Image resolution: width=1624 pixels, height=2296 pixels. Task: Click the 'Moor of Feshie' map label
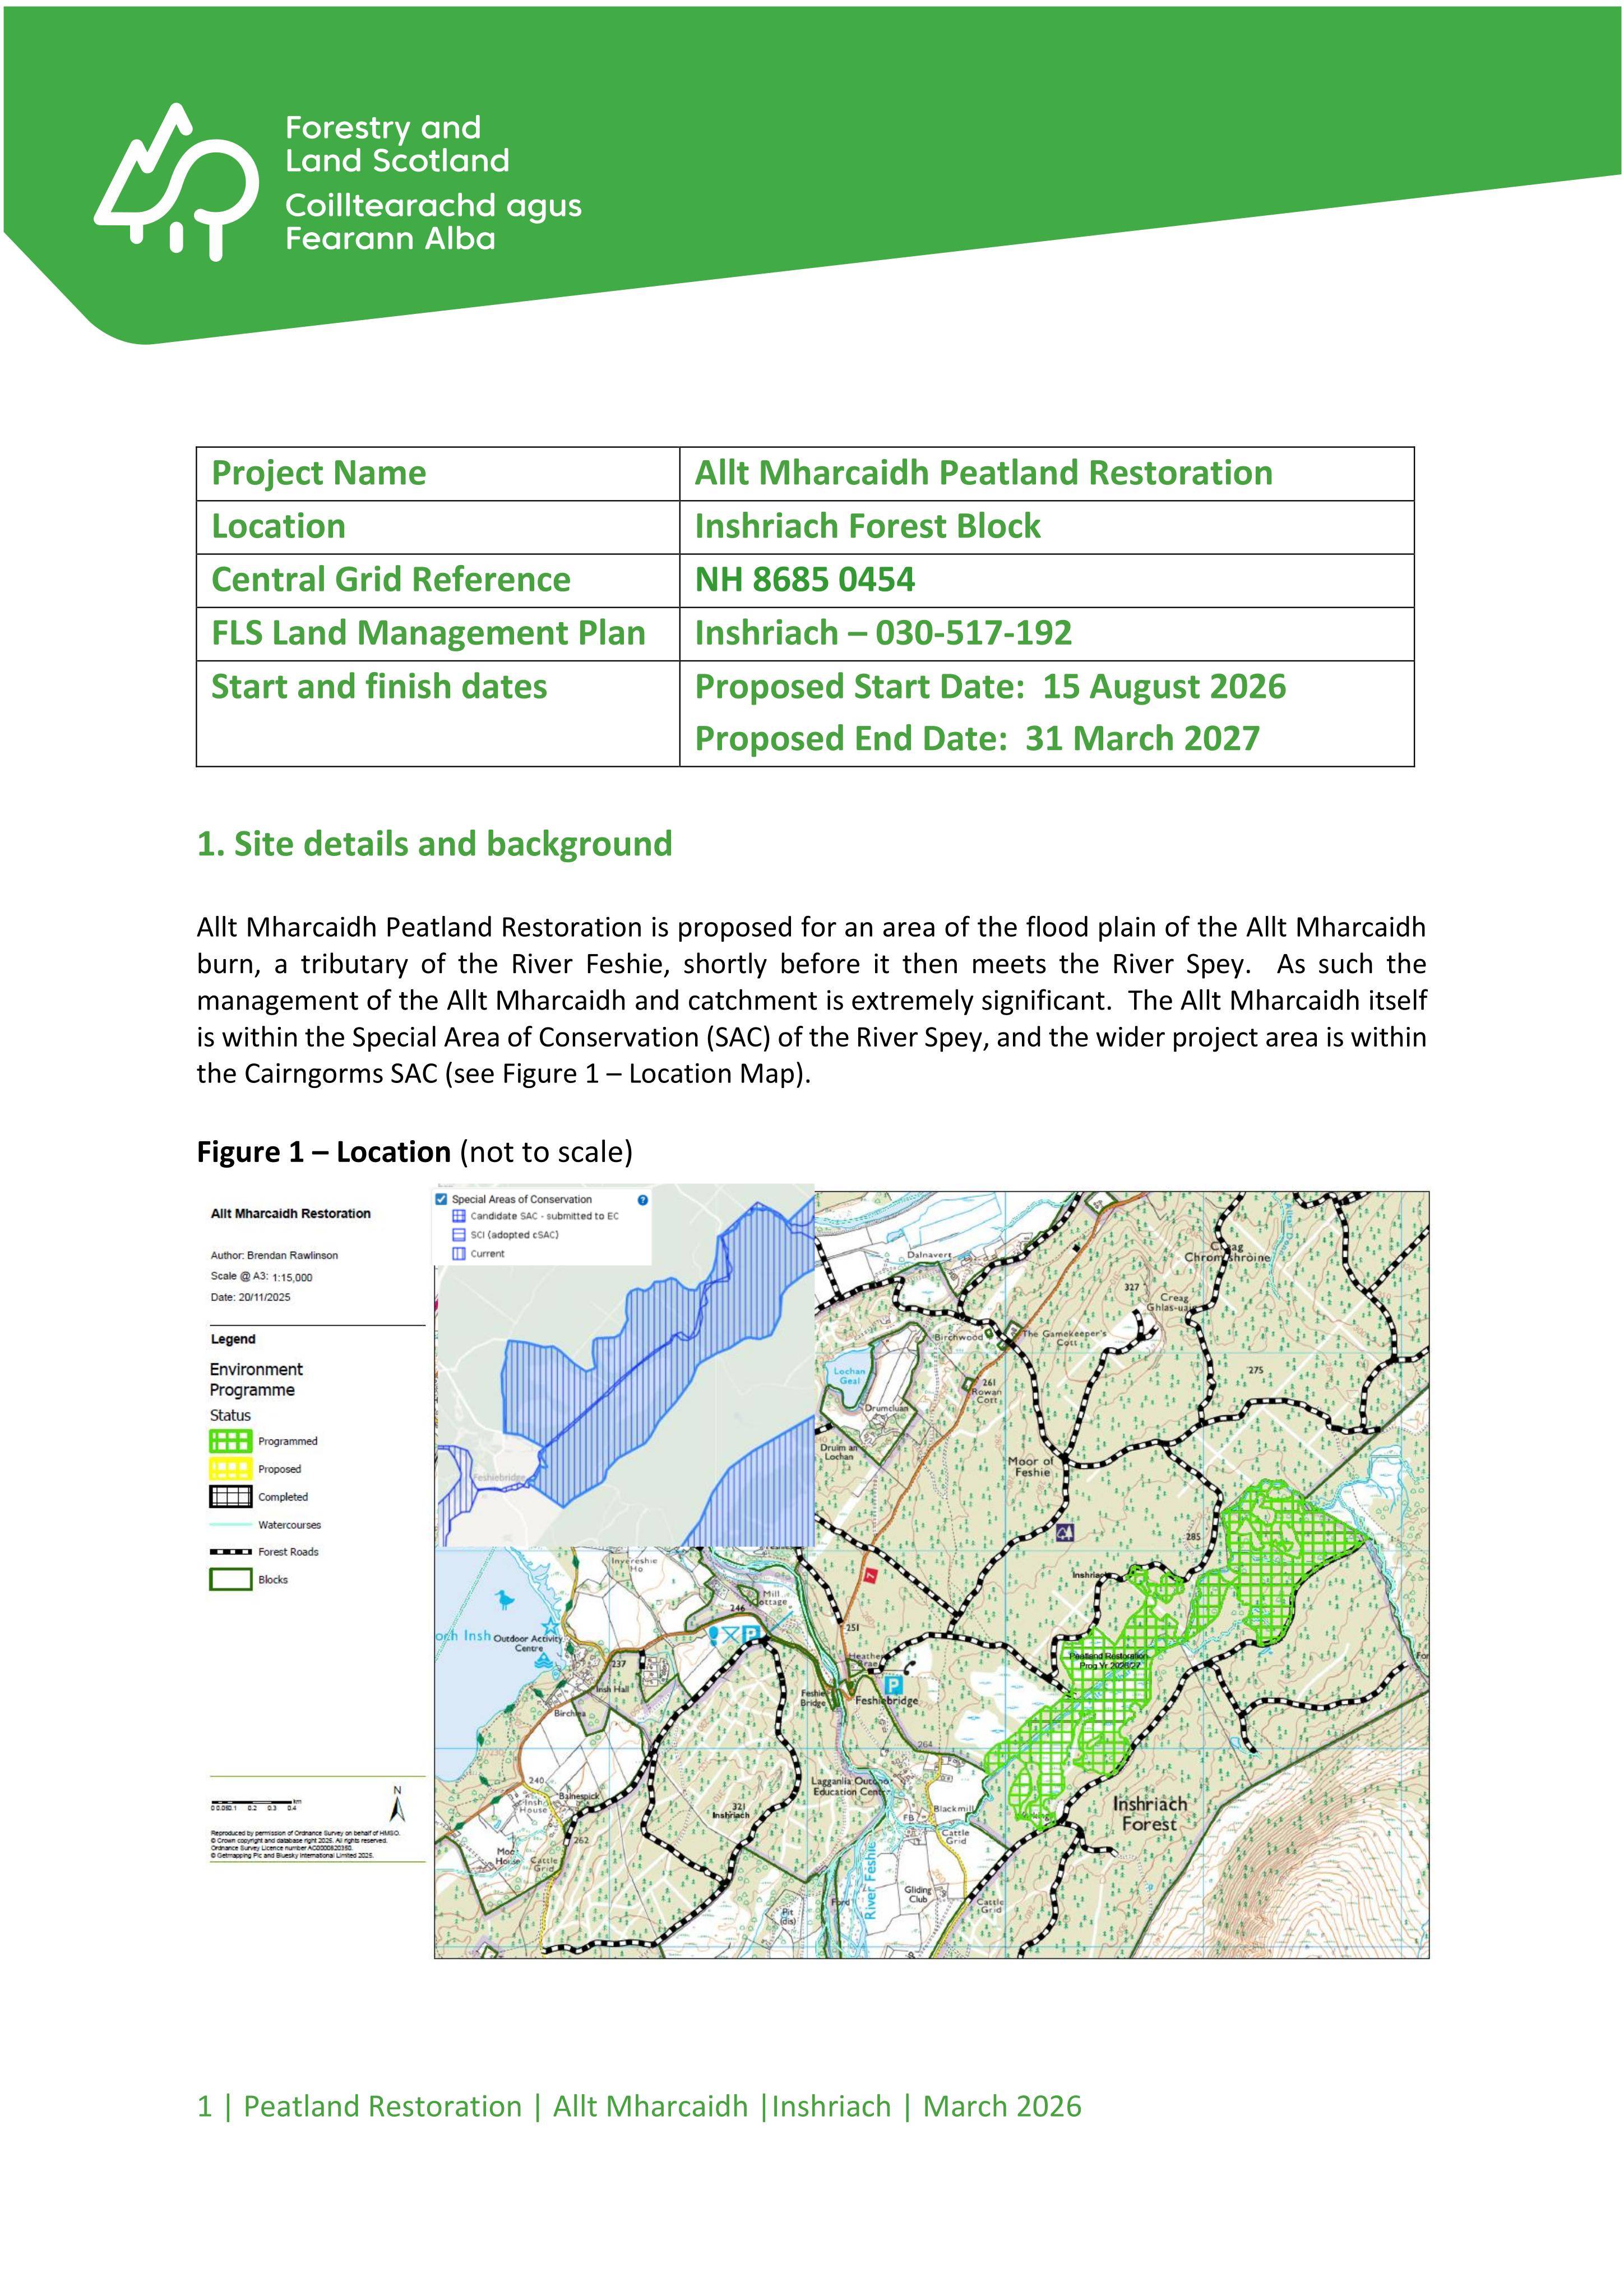(x=1032, y=1466)
